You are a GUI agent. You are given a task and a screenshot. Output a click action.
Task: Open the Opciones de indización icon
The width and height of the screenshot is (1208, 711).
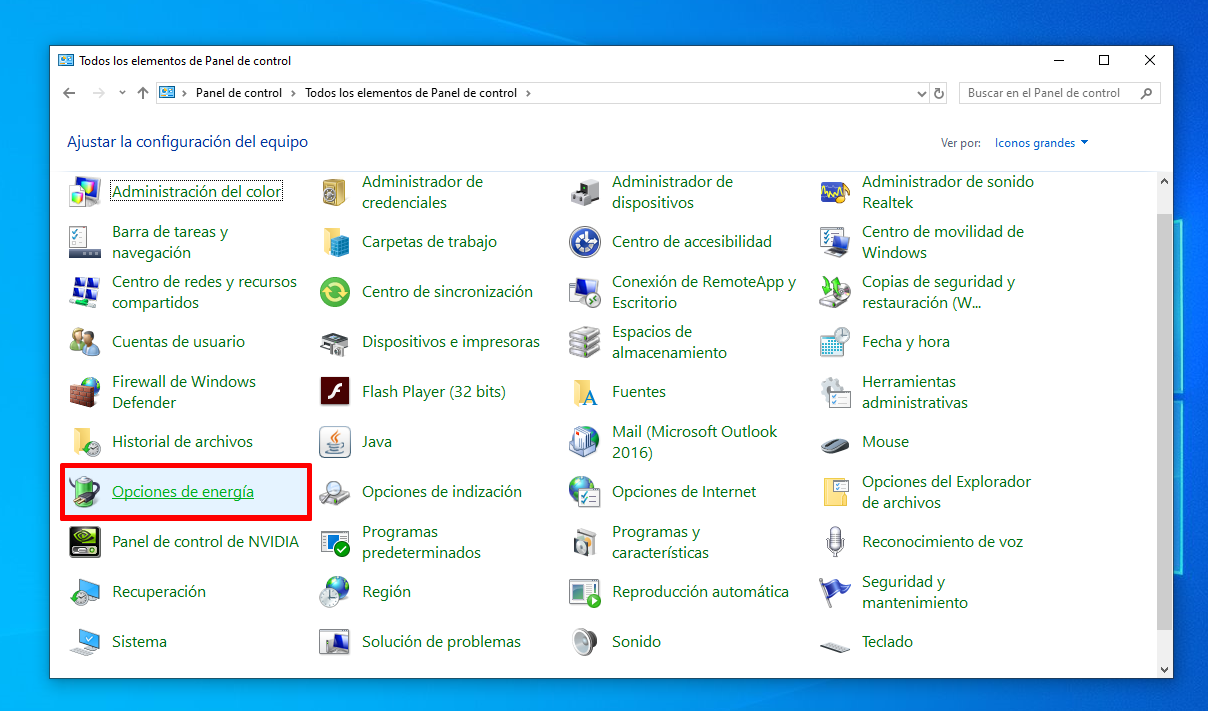click(334, 491)
